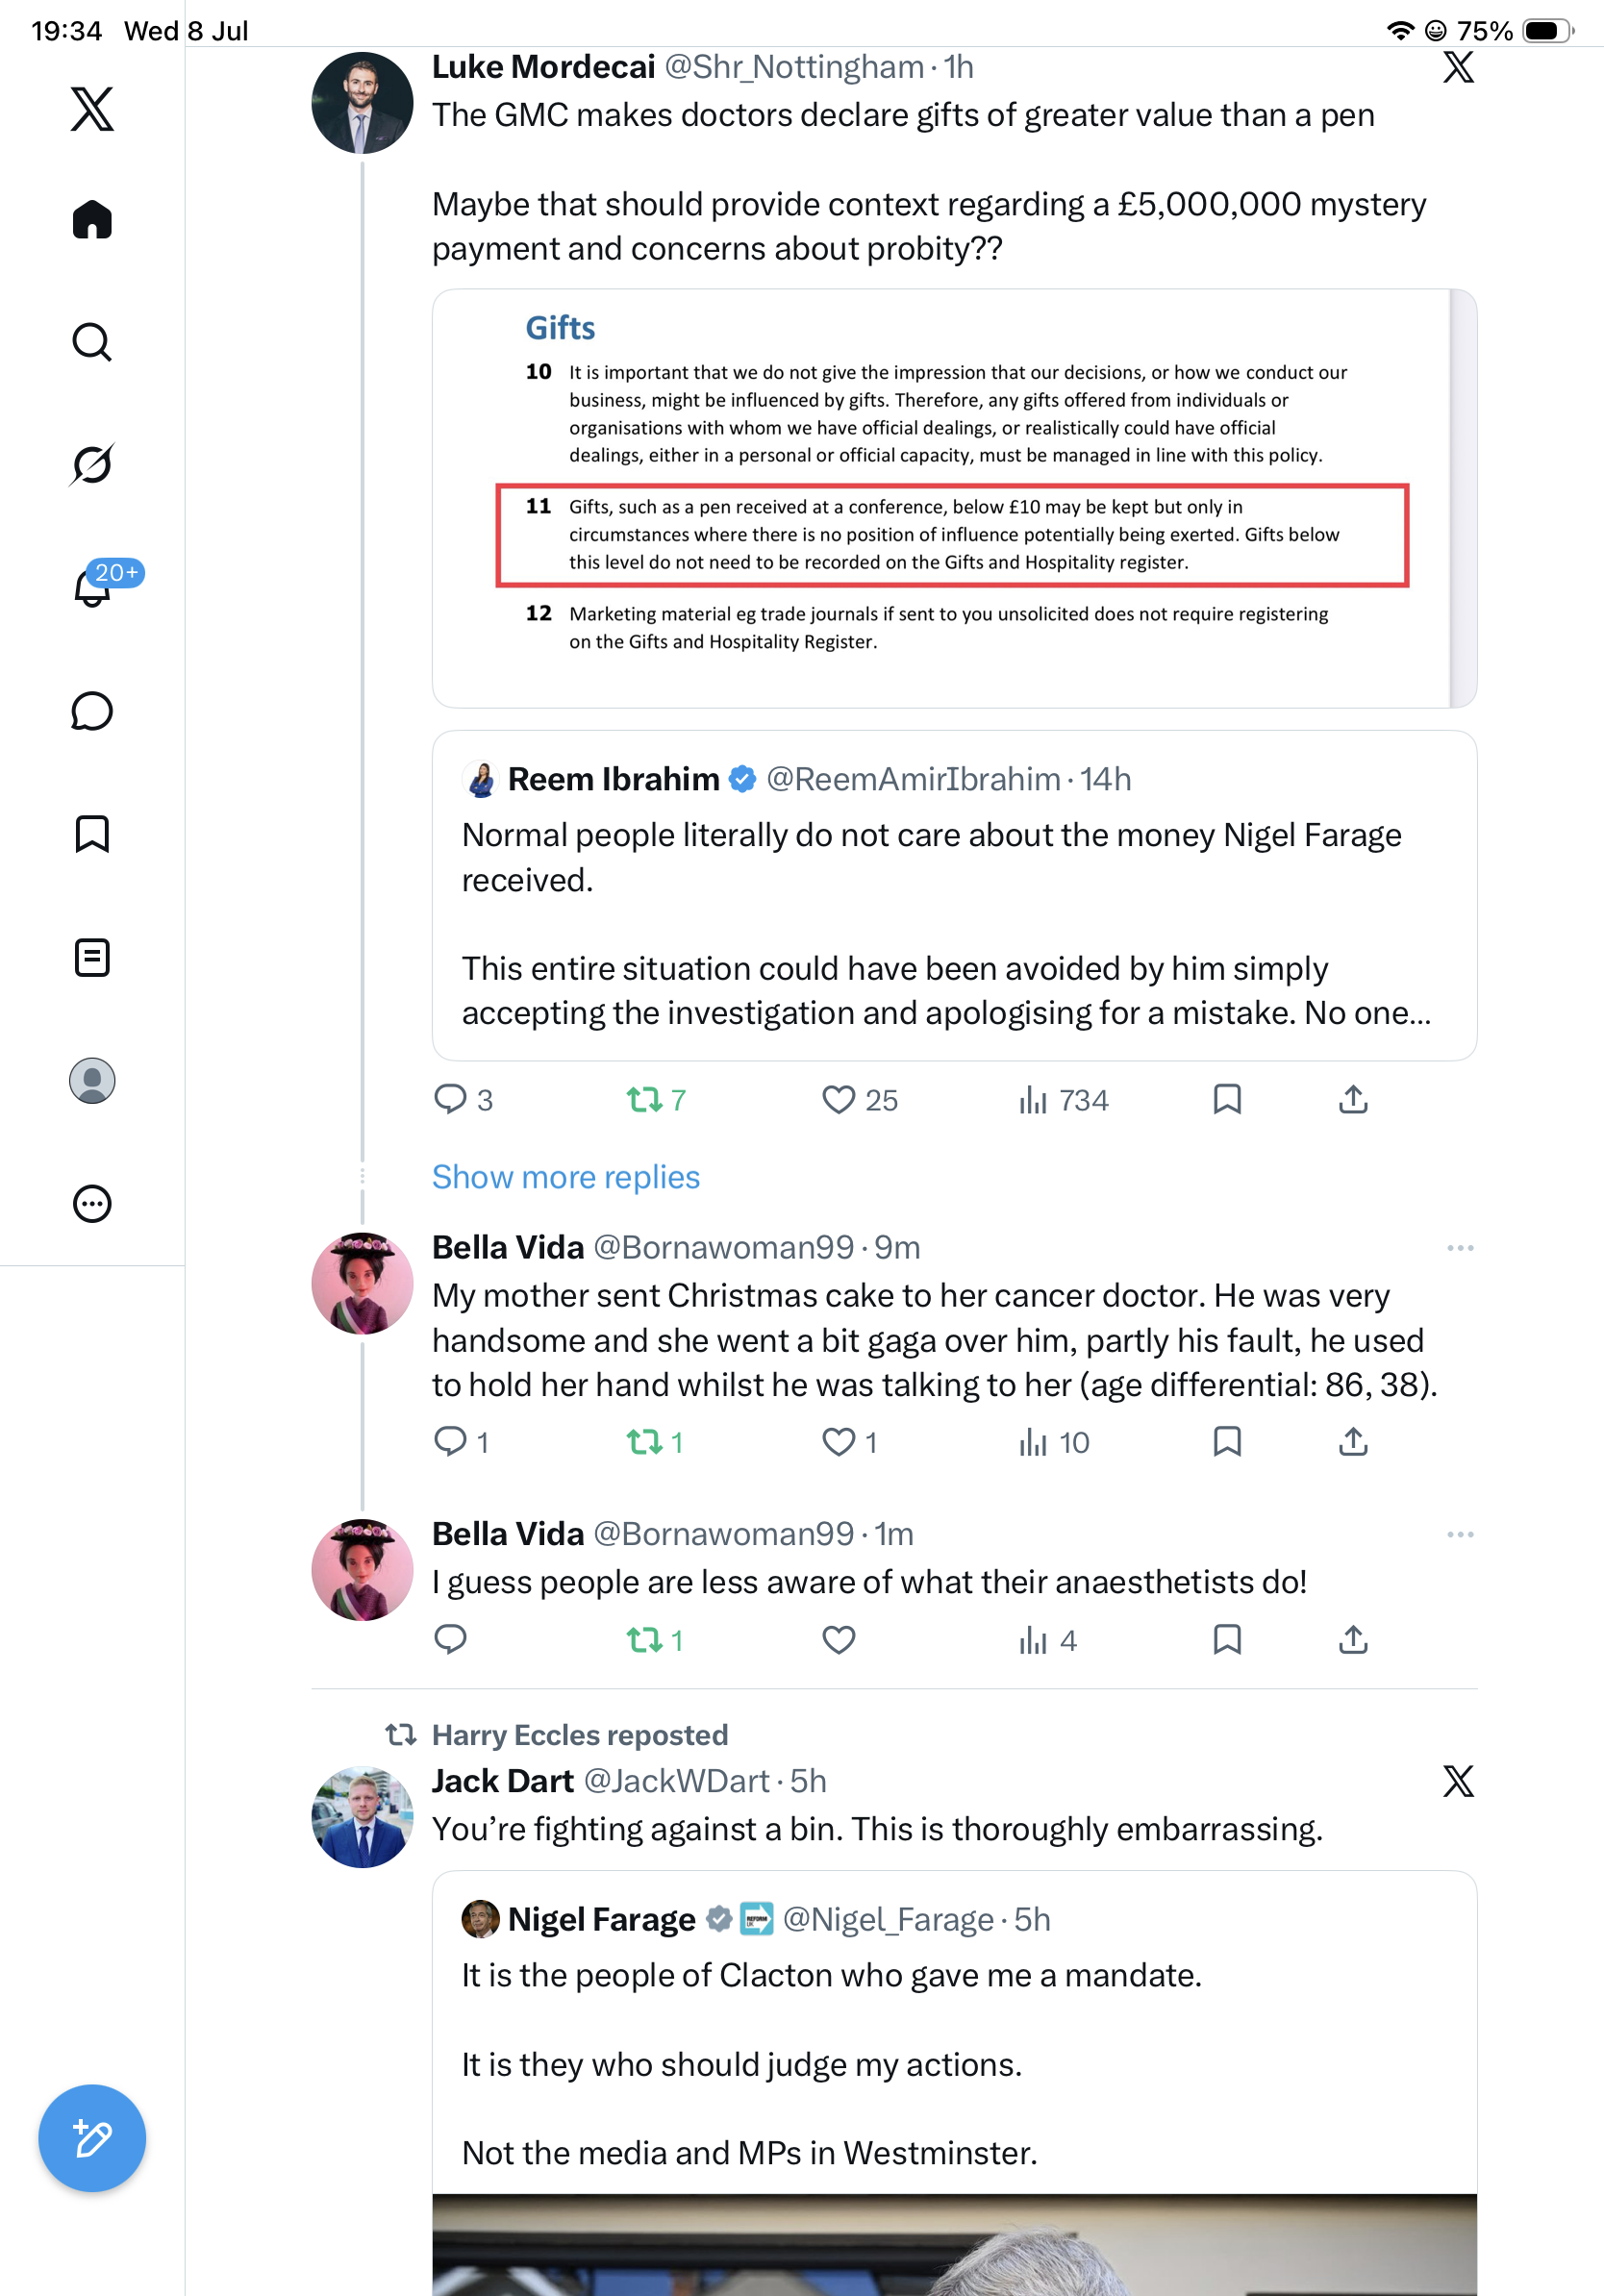Show more replies in the thread
Screen dimensions: 1604x2296
pyautogui.click(x=566, y=1177)
